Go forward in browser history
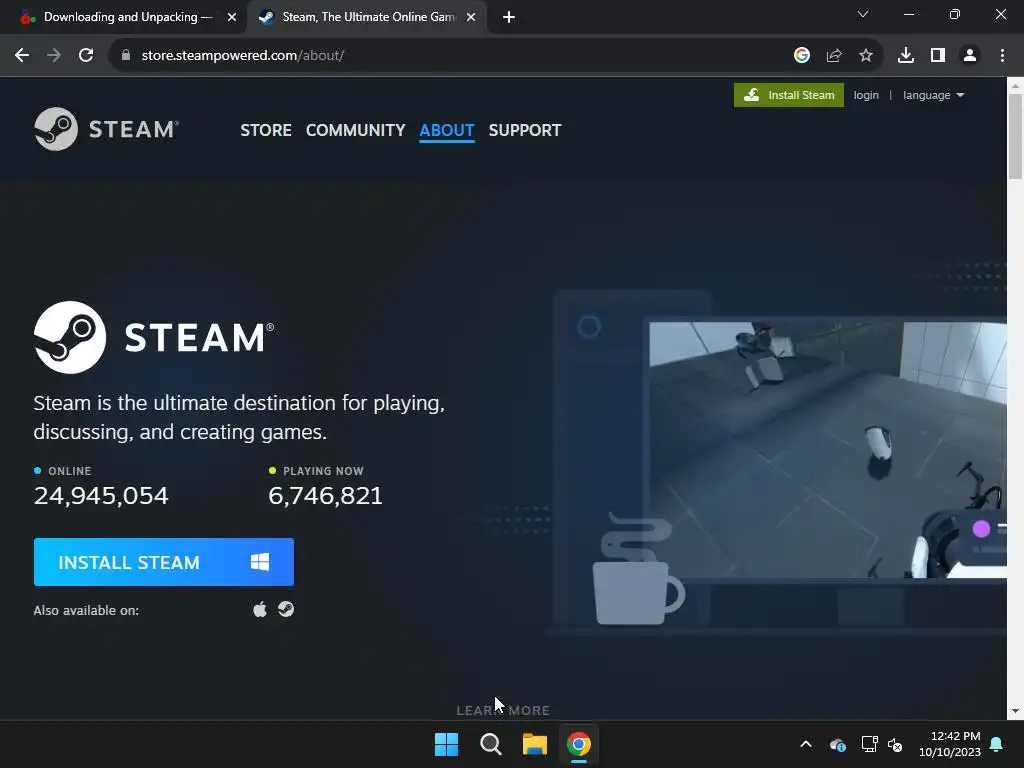Image resolution: width=1024 pixels, height=768 pixels. [54, 56]
